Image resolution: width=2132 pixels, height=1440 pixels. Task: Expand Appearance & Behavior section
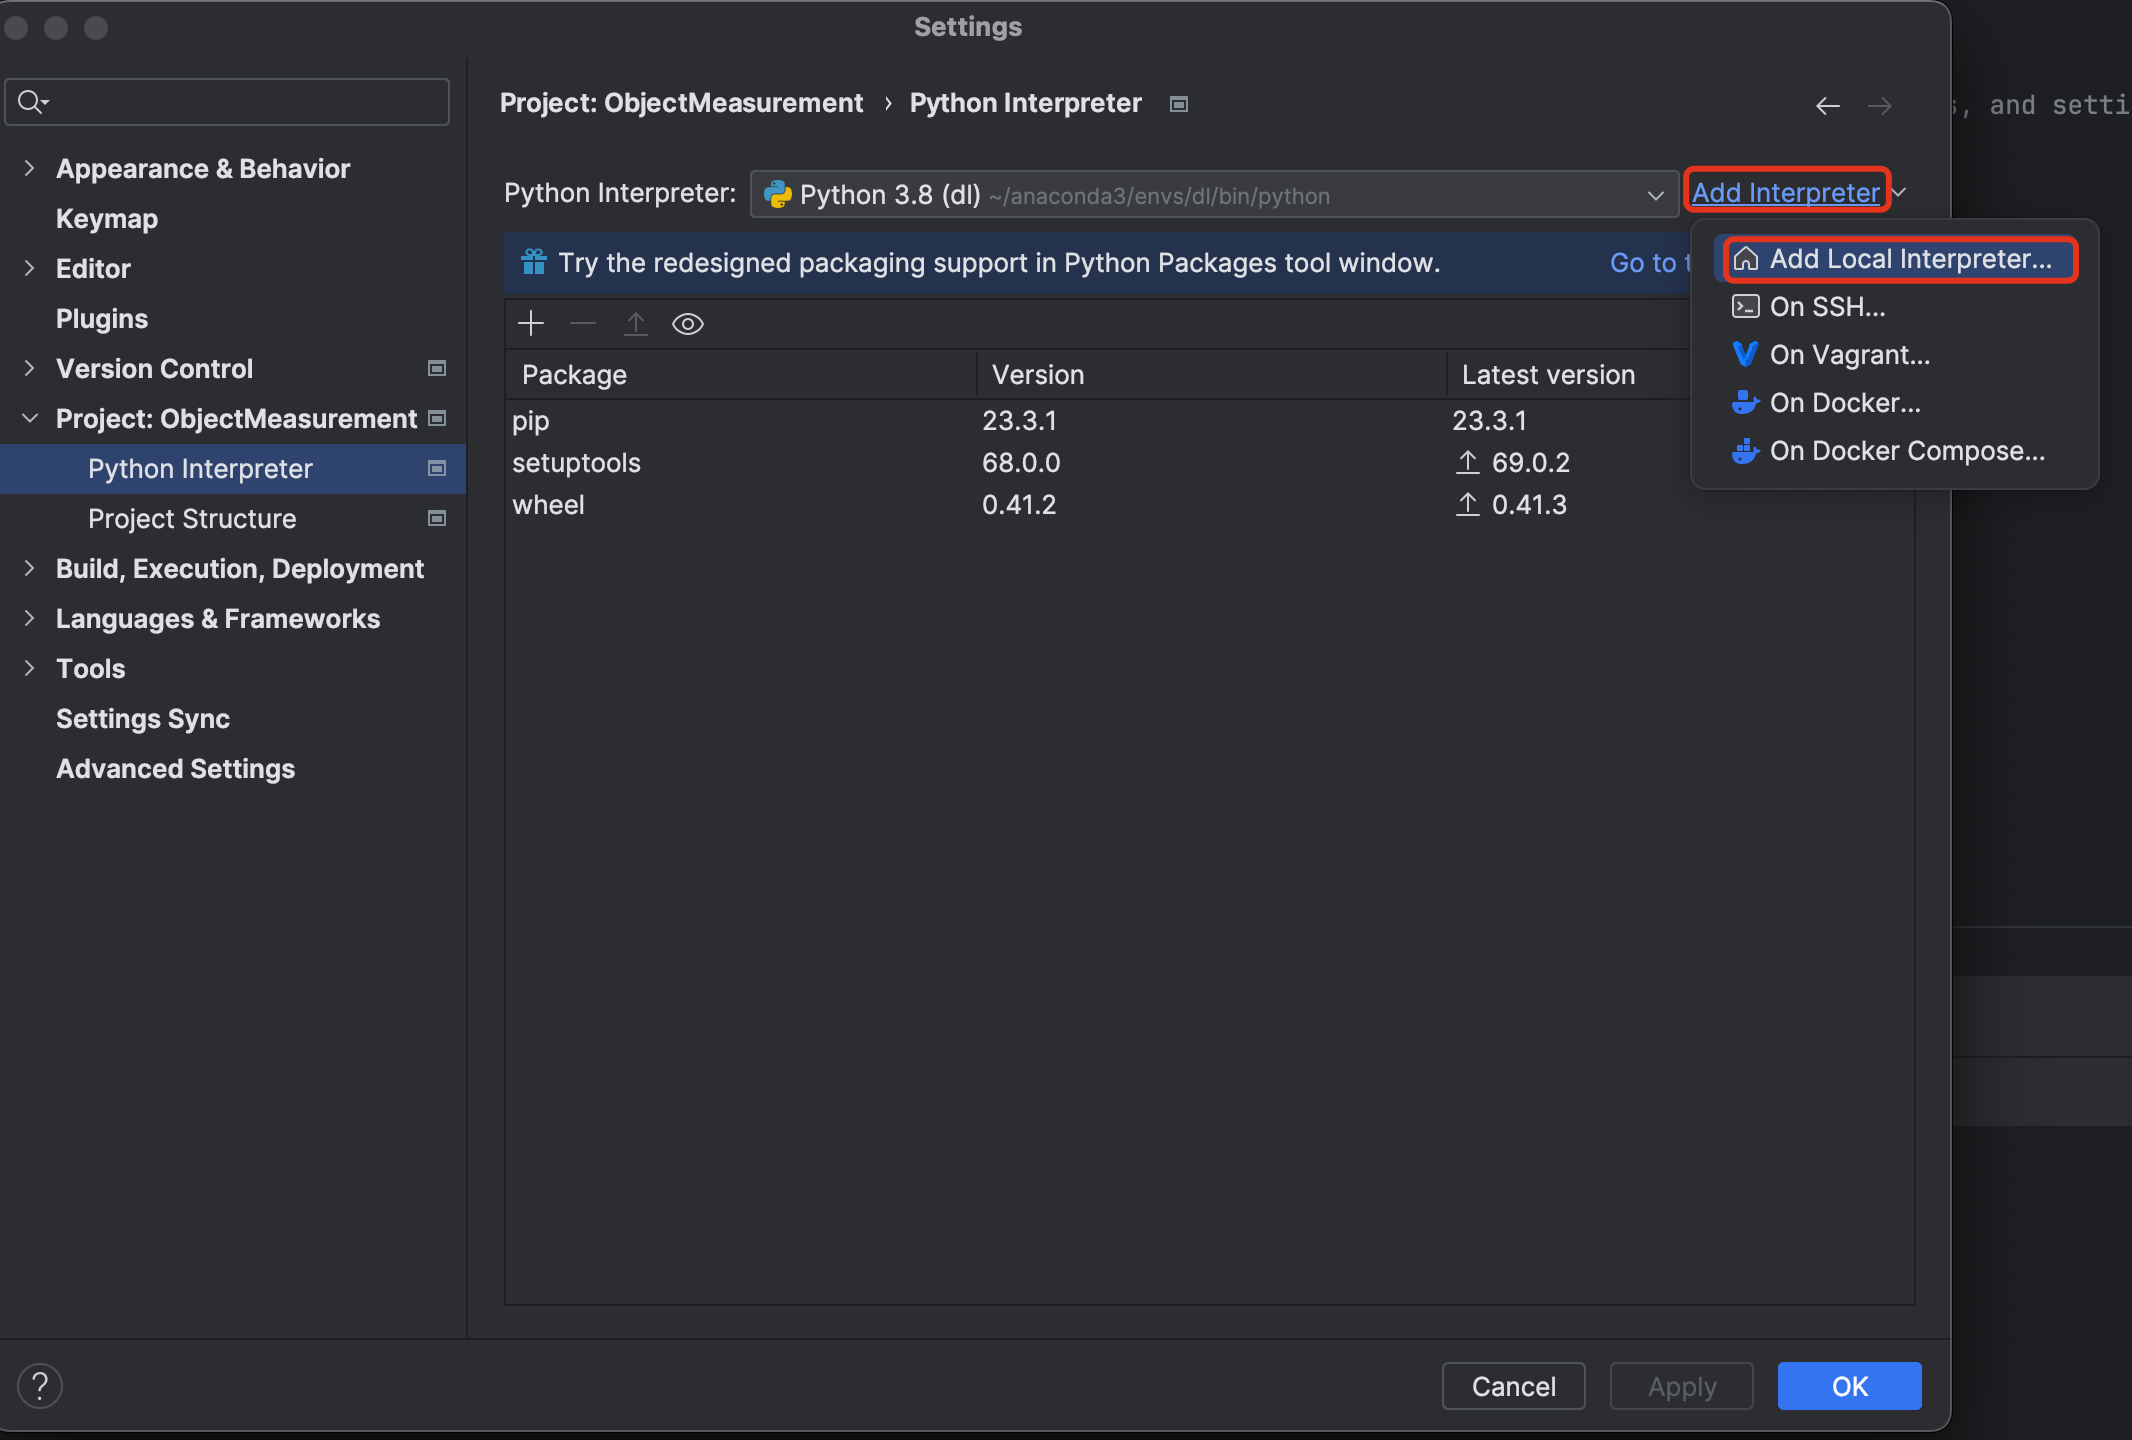tap(29, 168)
